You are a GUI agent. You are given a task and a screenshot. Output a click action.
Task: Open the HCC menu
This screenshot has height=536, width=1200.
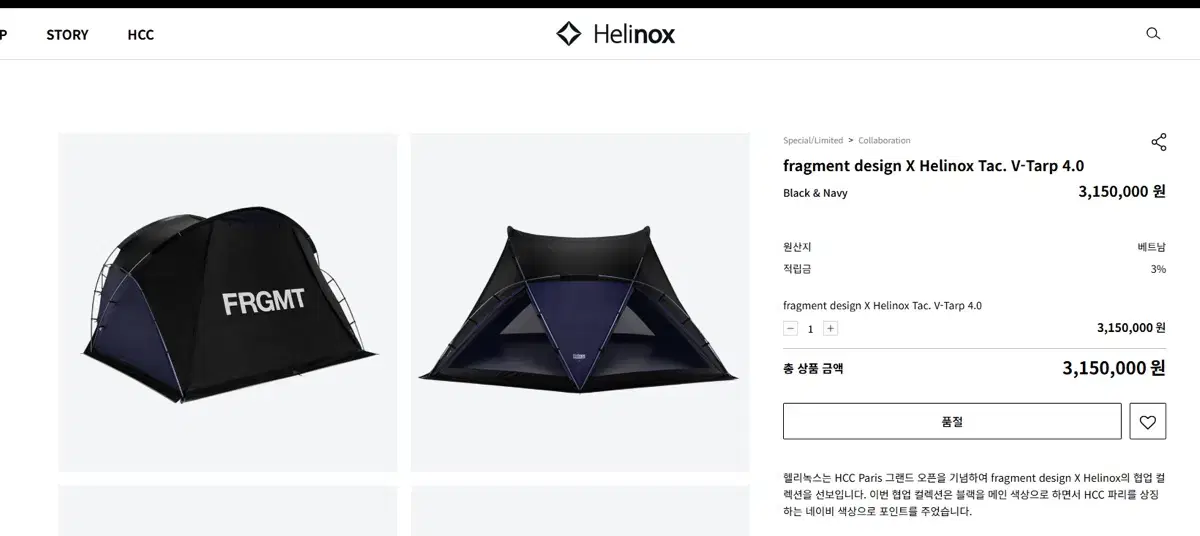coord(140,35)
